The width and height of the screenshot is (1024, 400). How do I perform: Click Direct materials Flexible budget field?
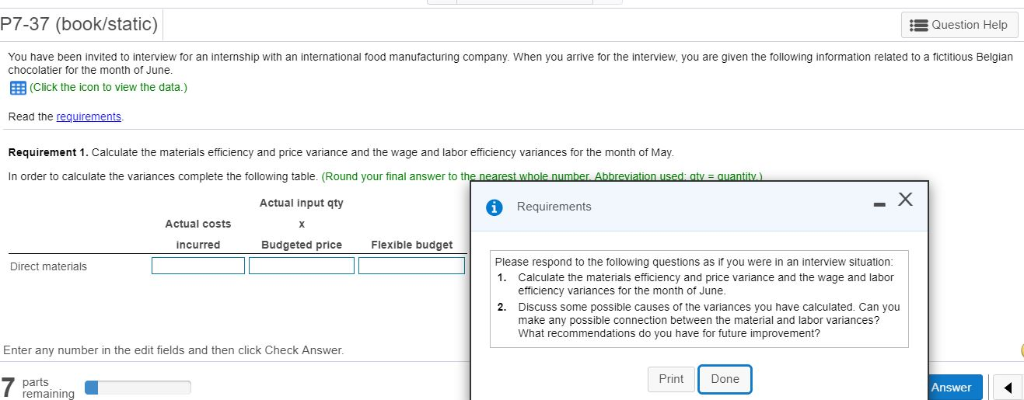pos(411,266)
